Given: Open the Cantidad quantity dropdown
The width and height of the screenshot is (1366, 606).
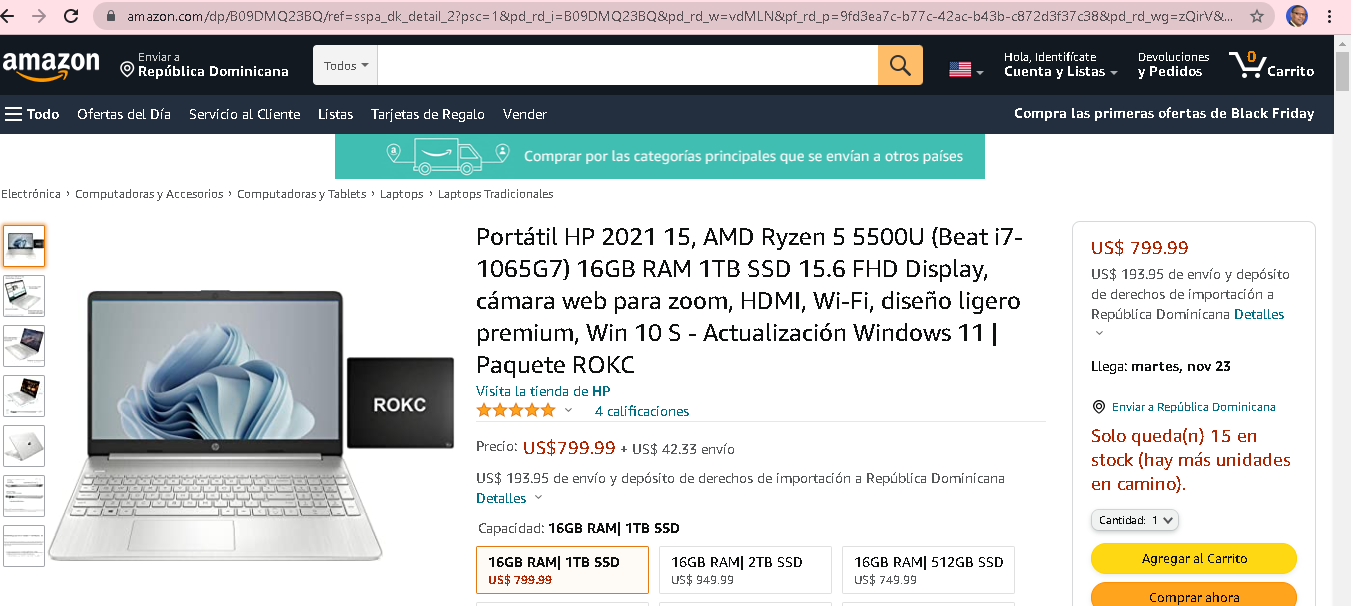Looking at the screenshot, I should pos(1135,520).
